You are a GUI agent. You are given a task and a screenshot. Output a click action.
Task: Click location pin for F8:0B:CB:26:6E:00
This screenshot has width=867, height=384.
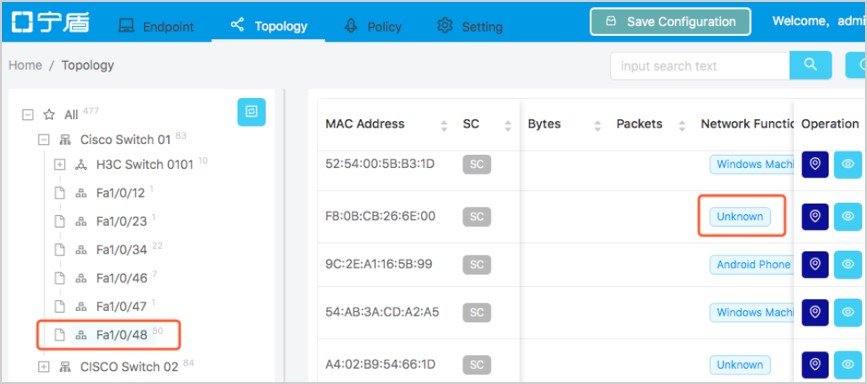coord(815,216)
